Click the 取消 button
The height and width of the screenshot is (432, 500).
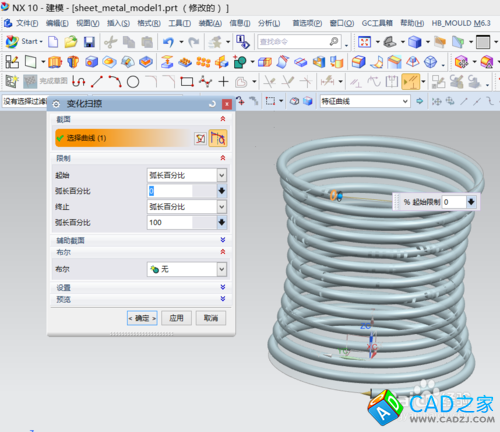tap(211, 318)
